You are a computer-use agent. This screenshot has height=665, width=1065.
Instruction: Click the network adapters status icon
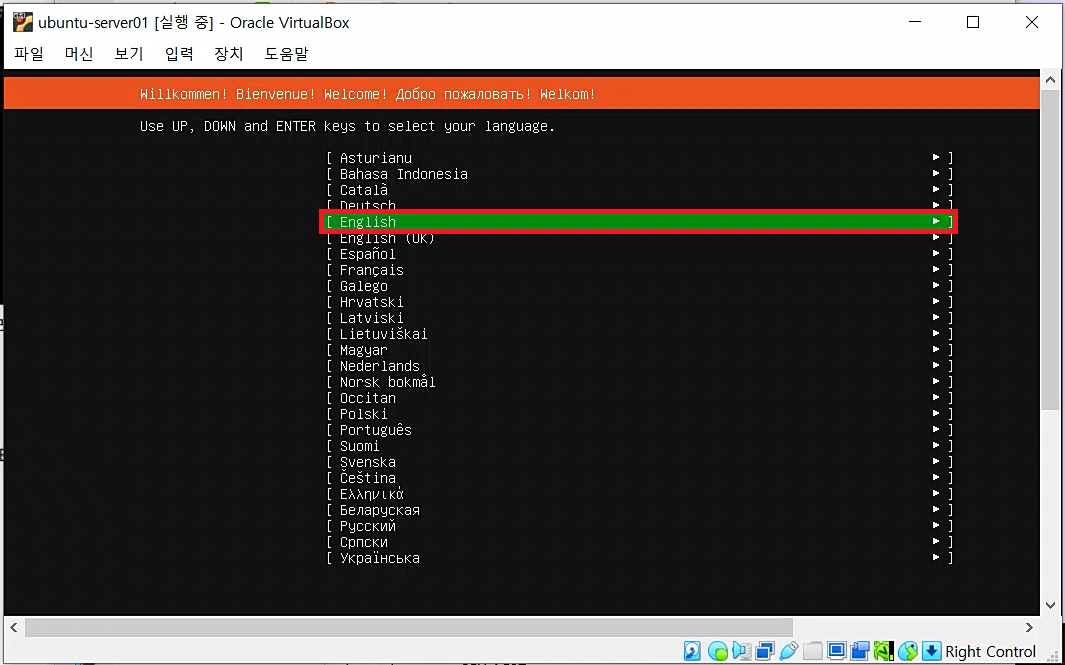765,651
